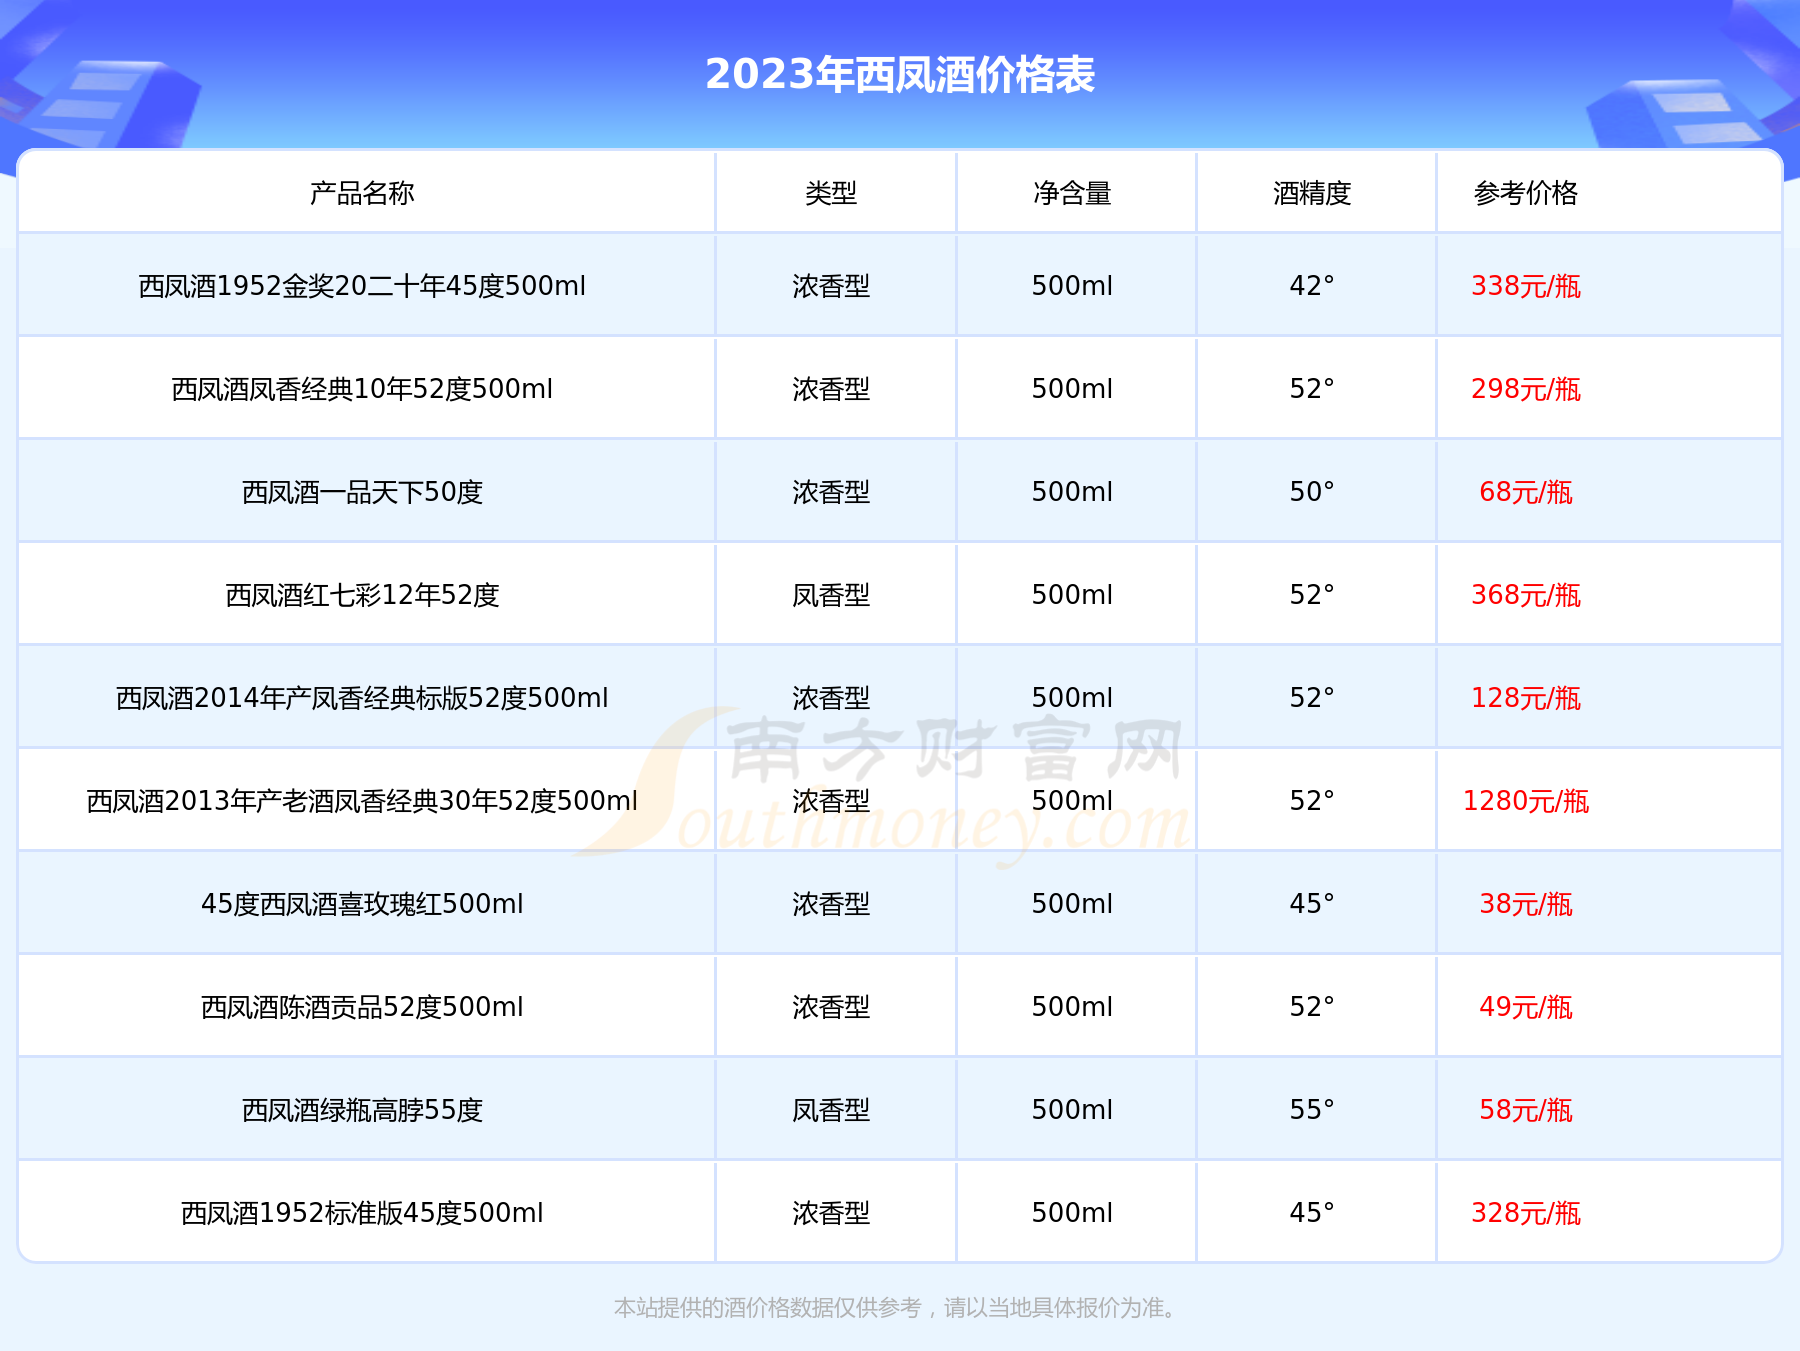Click the 128元/瓶 price

(x=1526, y=698)
